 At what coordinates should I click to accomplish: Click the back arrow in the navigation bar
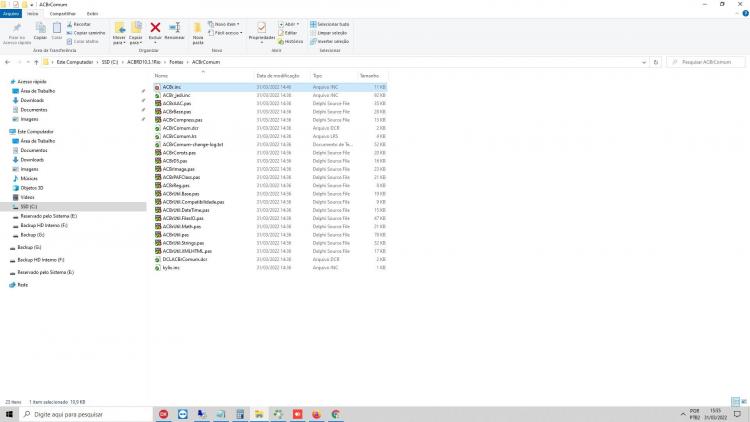click(x=8, y=62)
